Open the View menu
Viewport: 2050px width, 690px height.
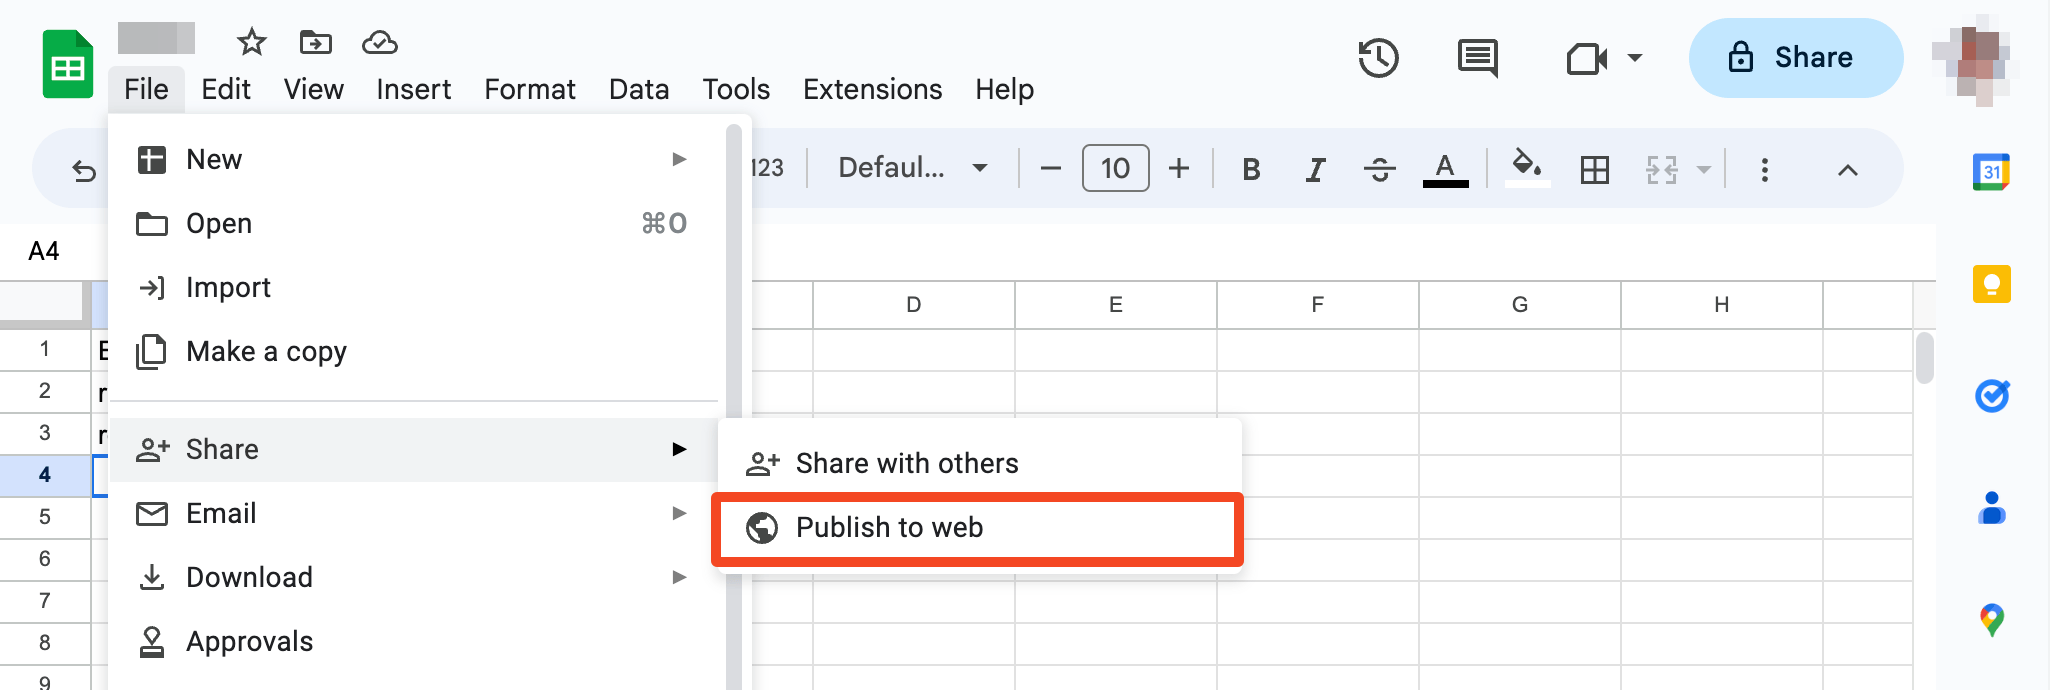[313, 89]
